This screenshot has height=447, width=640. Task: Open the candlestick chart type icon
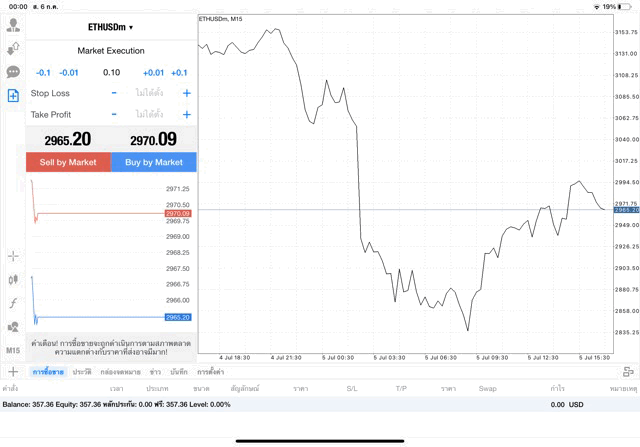pos(13,280)
